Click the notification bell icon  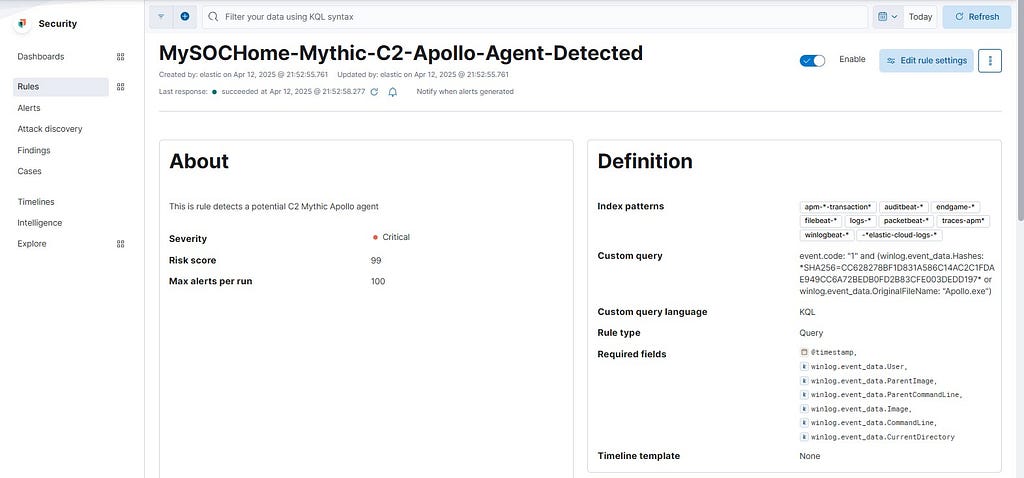tap(392, 92)
